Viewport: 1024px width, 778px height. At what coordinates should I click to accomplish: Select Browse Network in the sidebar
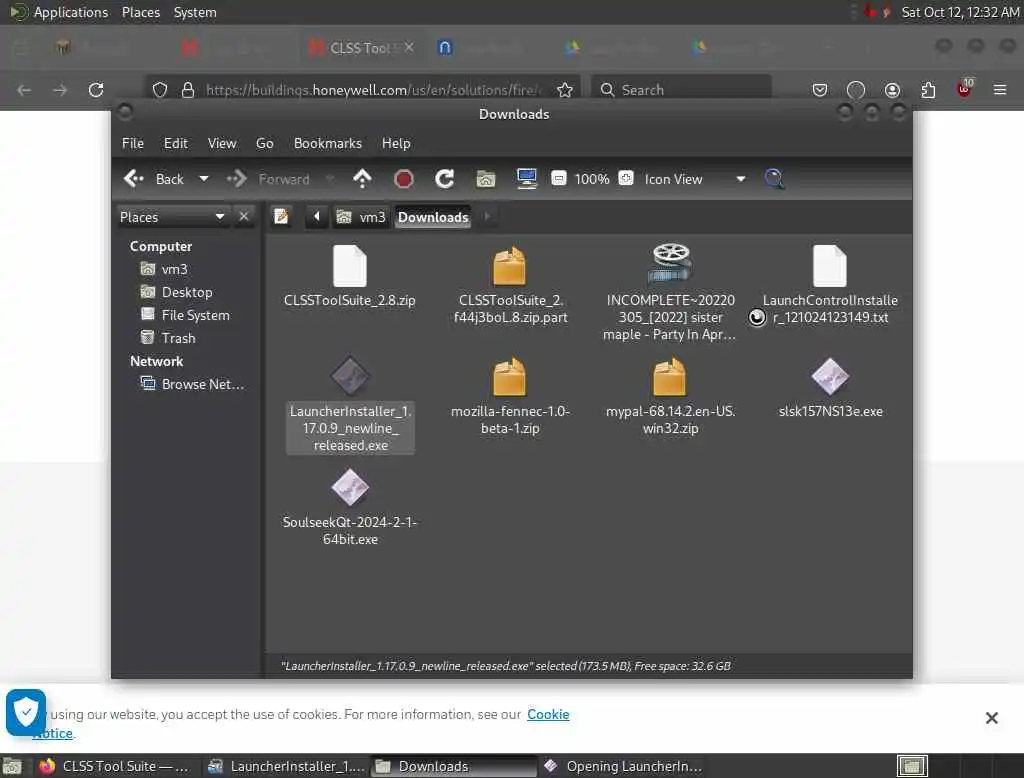[193, 384]
